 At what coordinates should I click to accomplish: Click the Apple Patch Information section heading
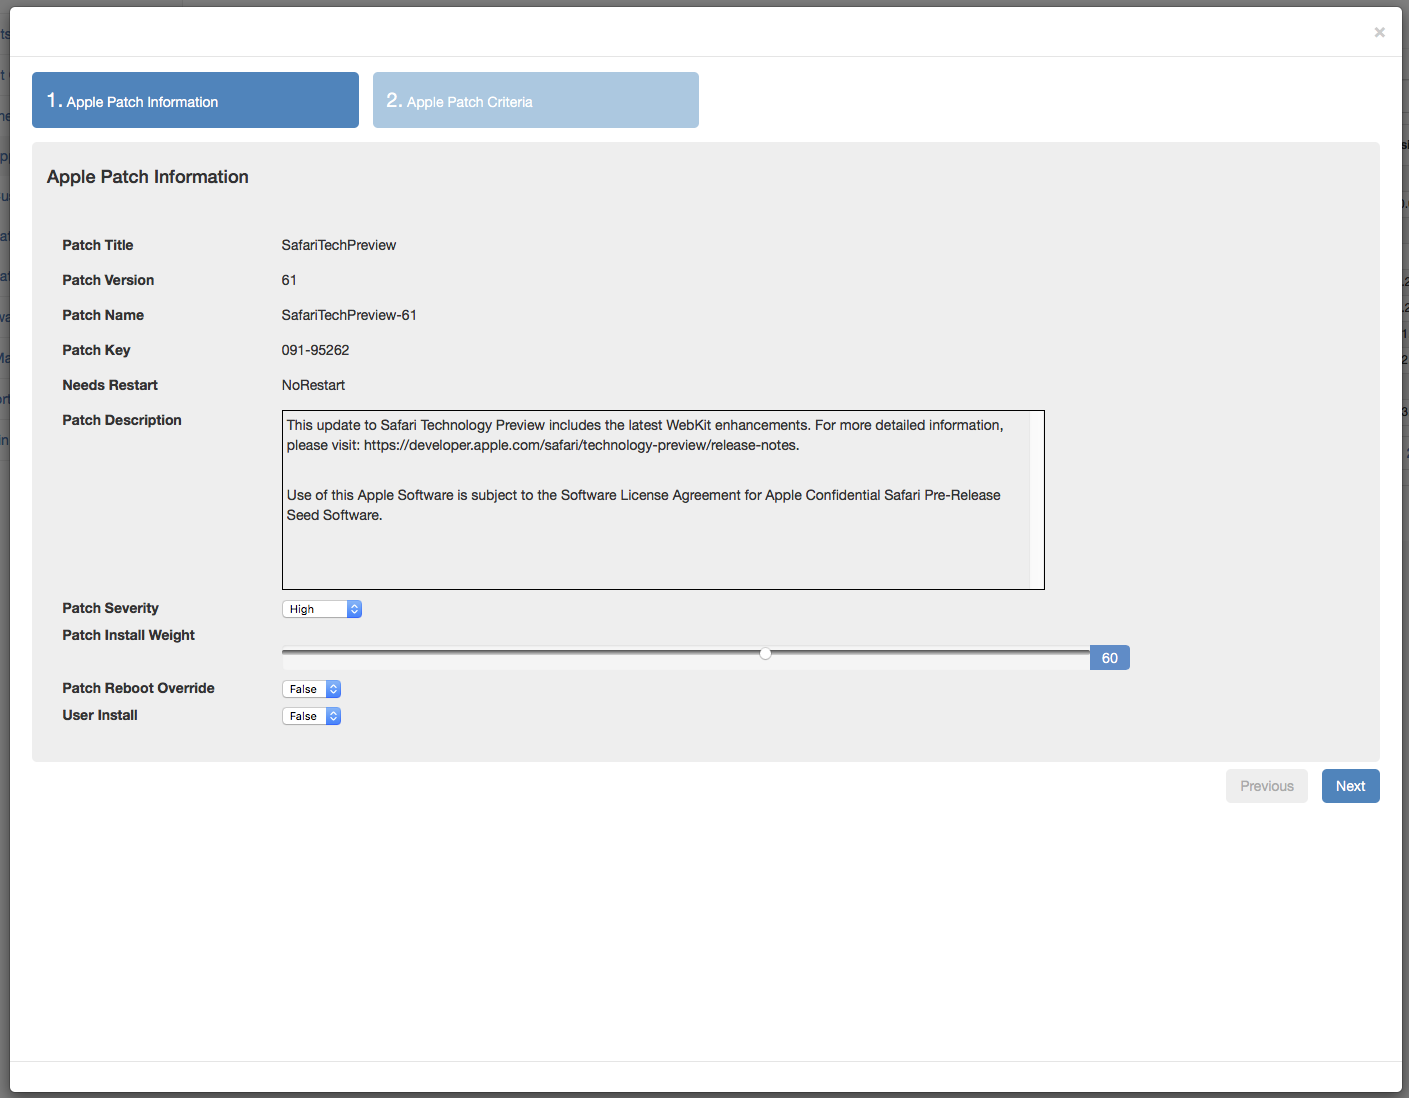click(x=148, y=177)
